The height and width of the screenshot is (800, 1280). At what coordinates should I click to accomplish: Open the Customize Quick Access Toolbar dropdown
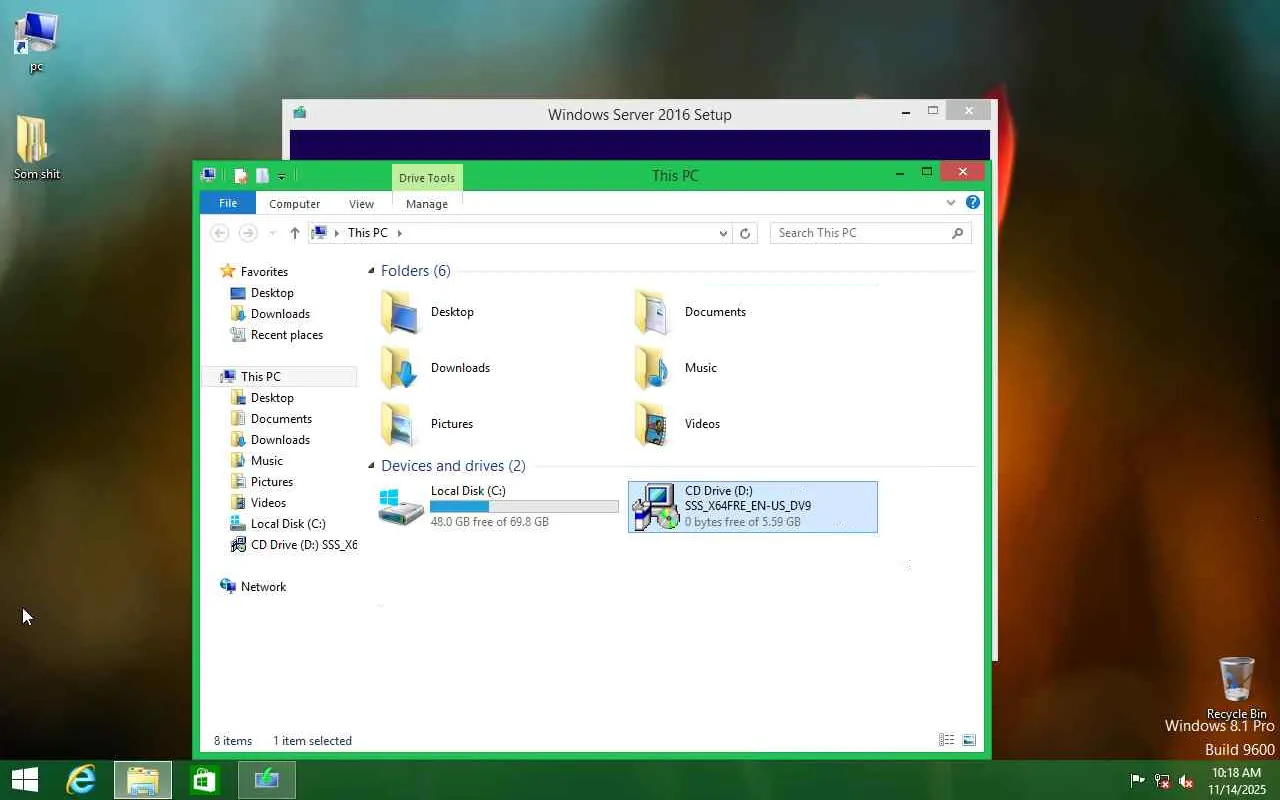click(281, 176)
